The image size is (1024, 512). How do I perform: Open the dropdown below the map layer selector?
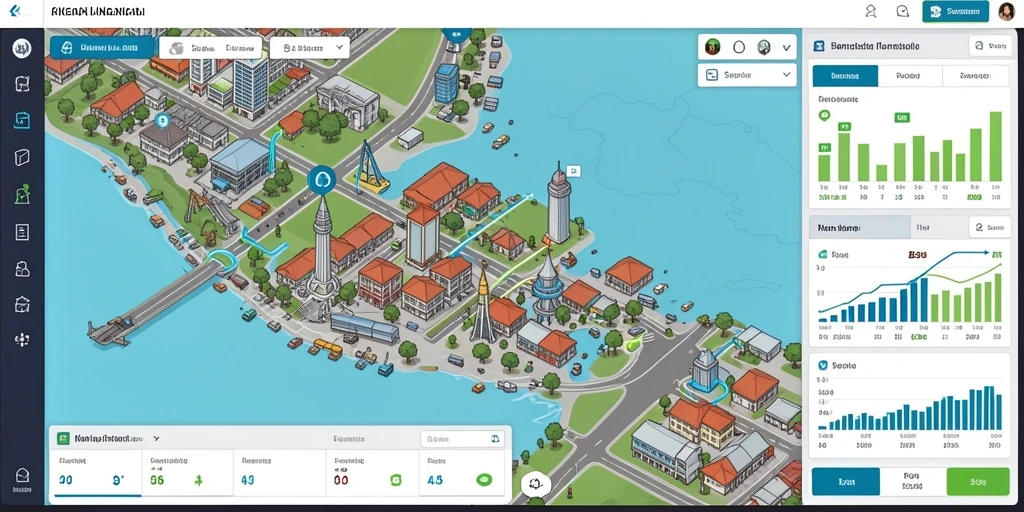coord(746,75)
